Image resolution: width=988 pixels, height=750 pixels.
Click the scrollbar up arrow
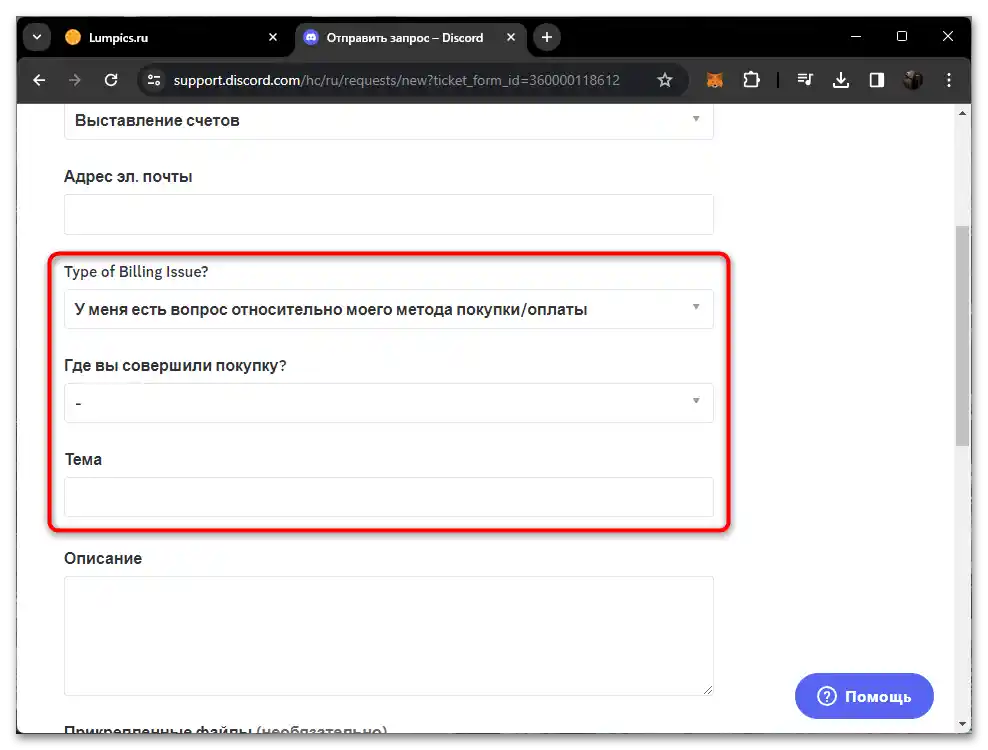click(962, 113)
